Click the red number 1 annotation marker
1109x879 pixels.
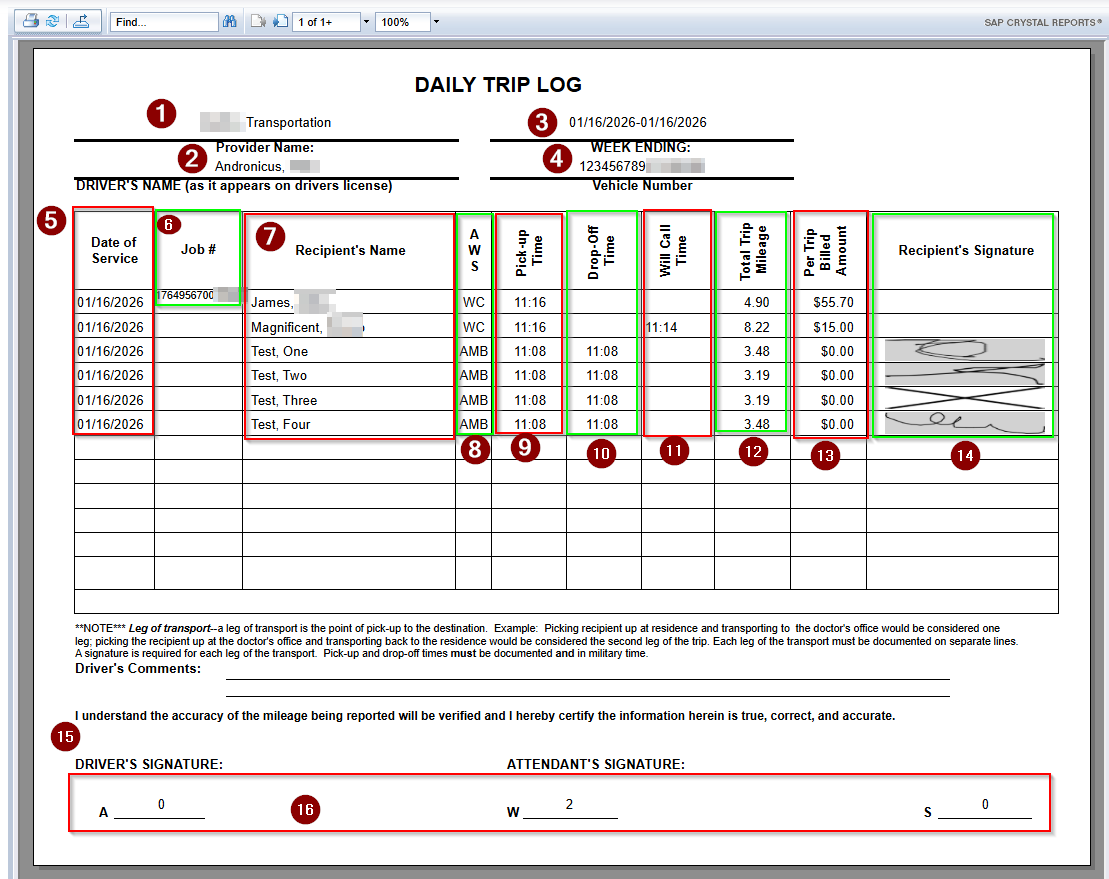(x=161, y=114)
